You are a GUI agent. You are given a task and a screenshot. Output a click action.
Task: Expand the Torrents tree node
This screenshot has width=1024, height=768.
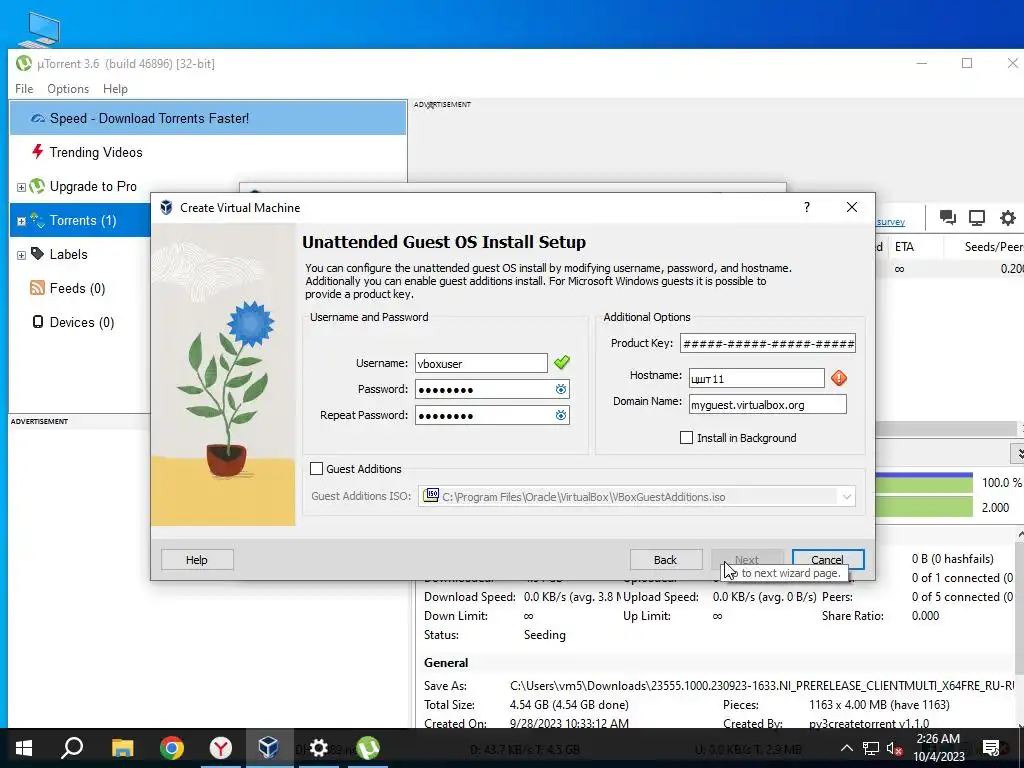click(21, 221)
